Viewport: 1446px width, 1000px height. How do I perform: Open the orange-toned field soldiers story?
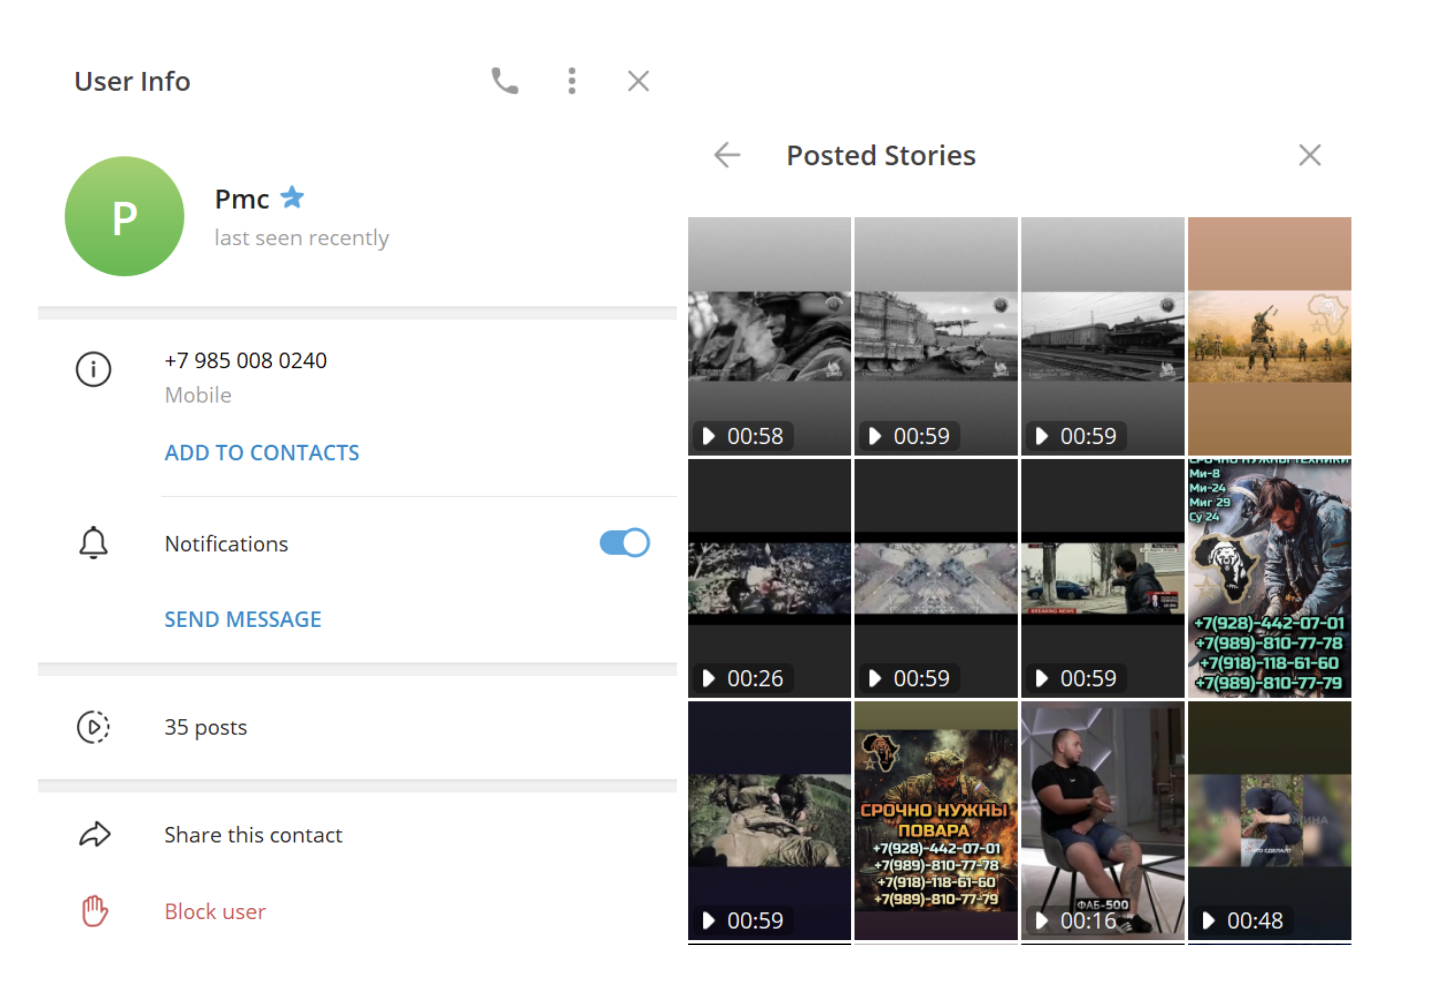click(x=1270, y=336)
